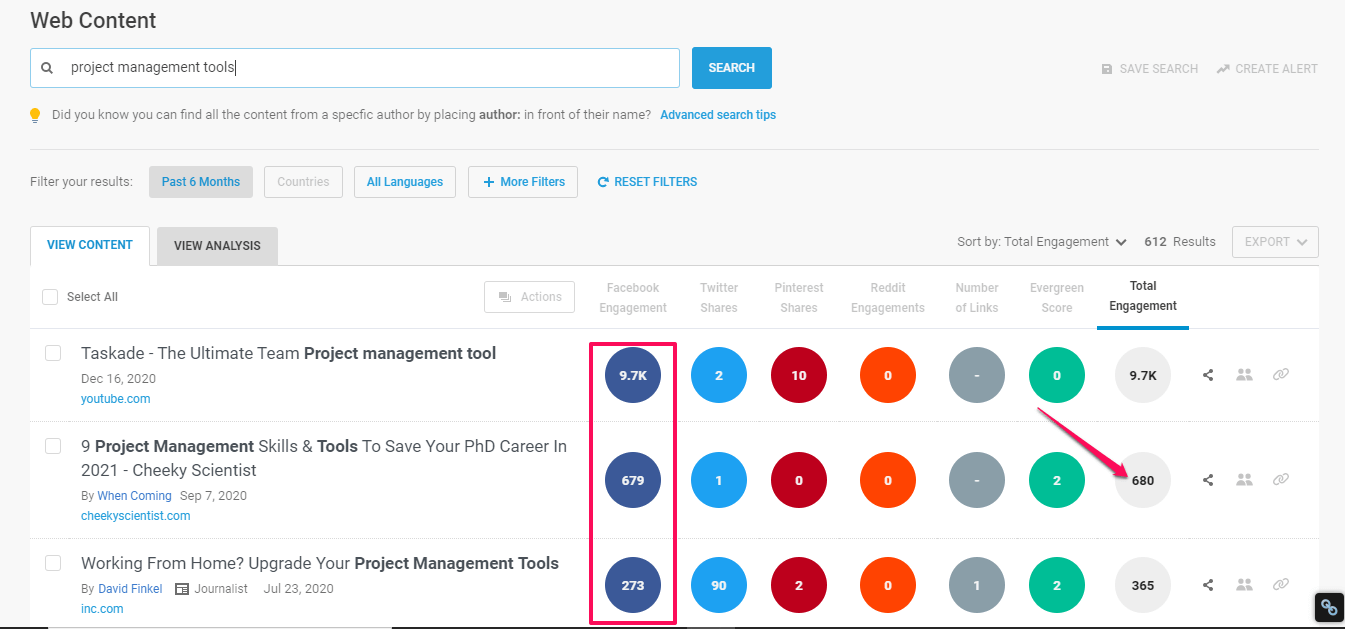
Task: Click the share icon for Taskade row
Action: pyautogui.click(x=1208, y=375)
